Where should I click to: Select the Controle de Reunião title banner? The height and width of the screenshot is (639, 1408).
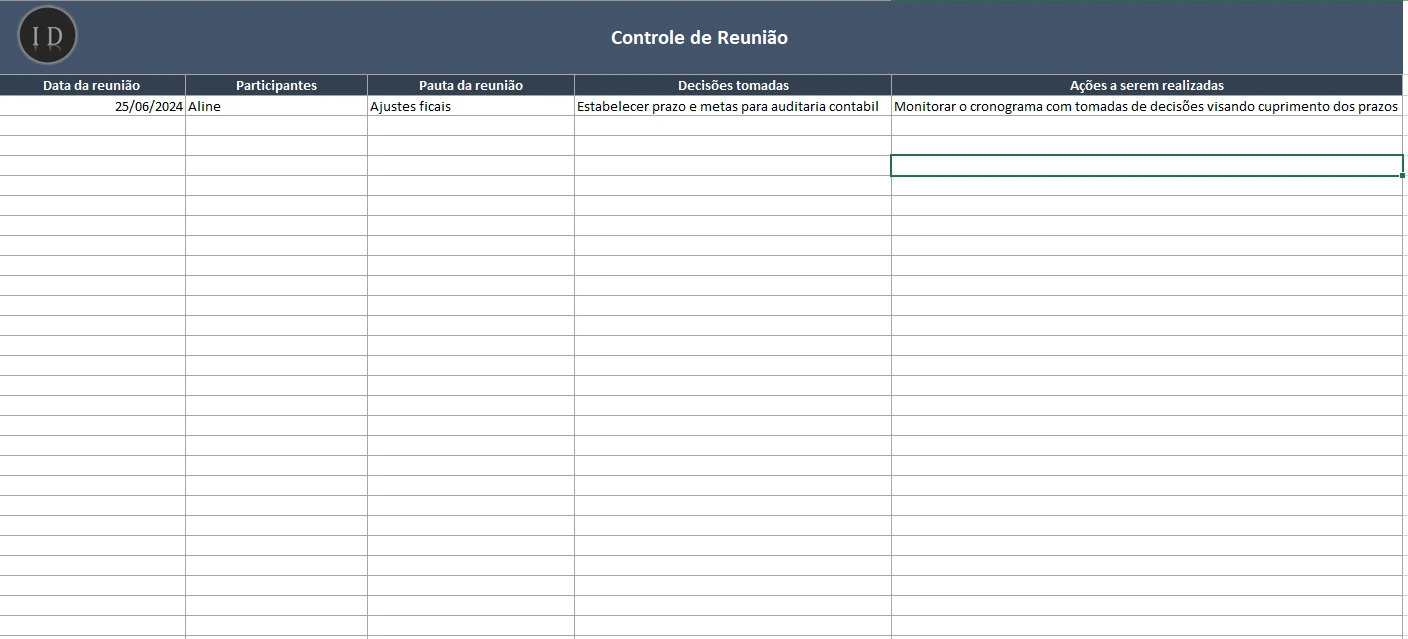[699, 38]
